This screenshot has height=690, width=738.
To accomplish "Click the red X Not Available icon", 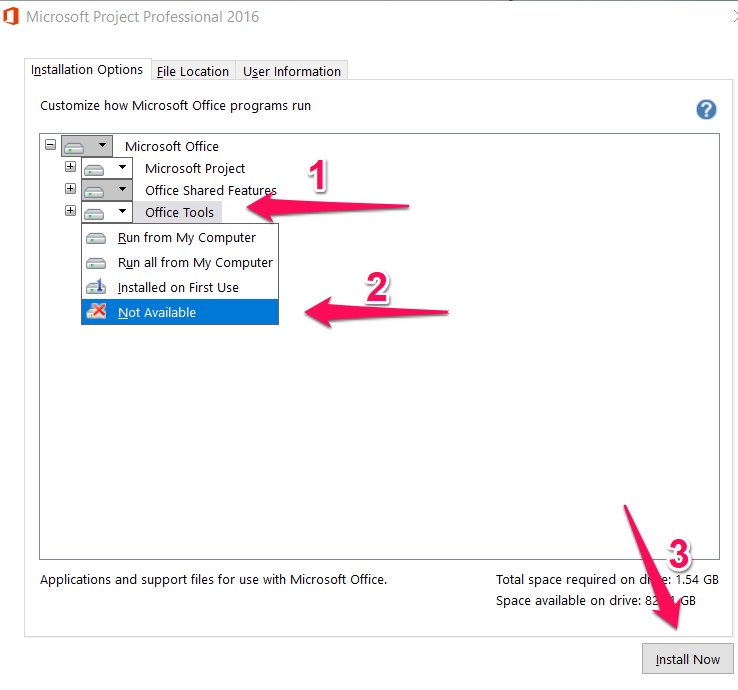I will (x=97, y=312).
